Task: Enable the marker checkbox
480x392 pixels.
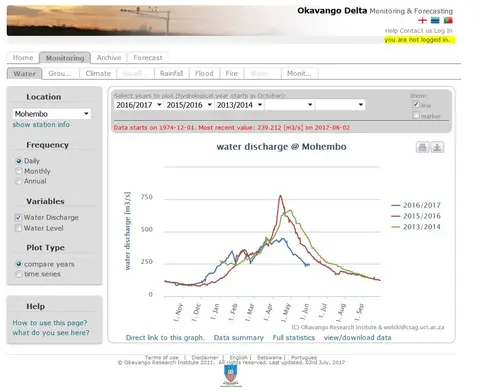Action: 416,115
